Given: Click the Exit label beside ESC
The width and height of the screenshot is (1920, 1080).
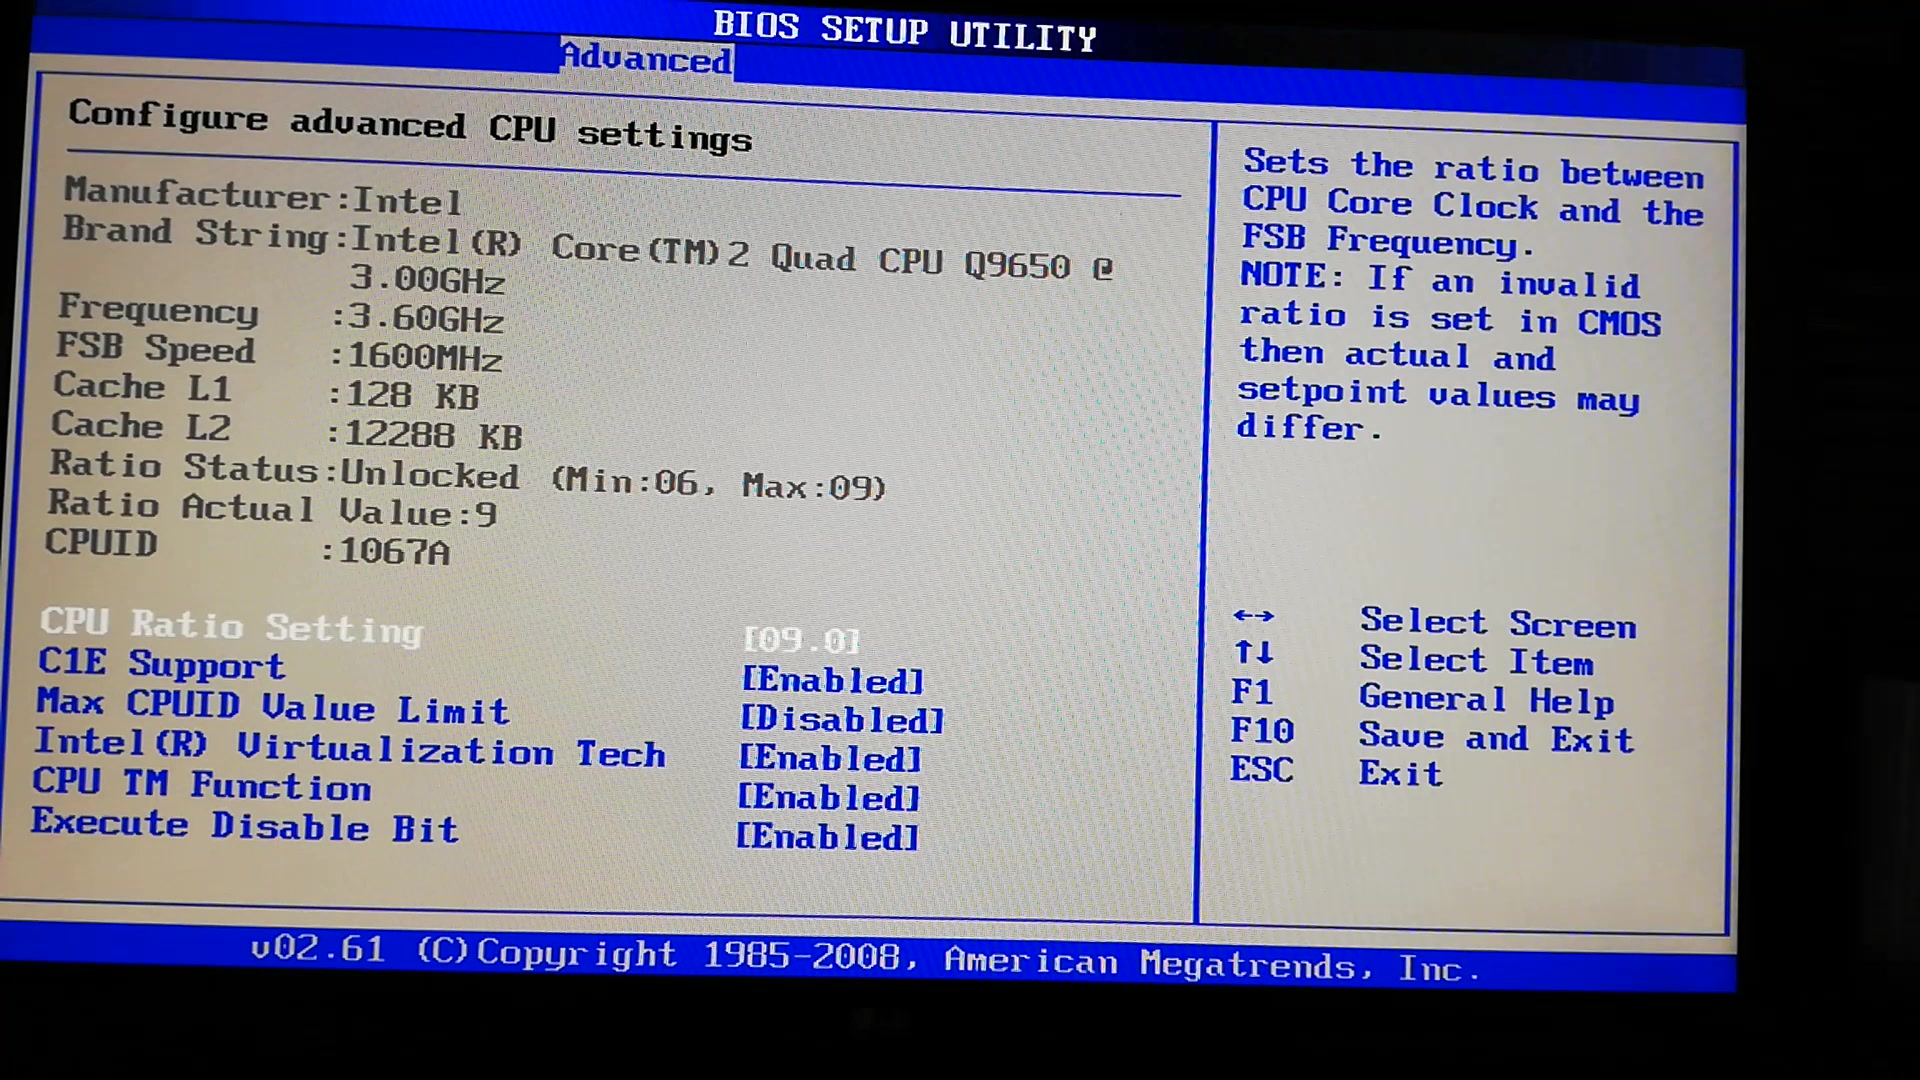Looking at the screenshot, I should 1400,773.
